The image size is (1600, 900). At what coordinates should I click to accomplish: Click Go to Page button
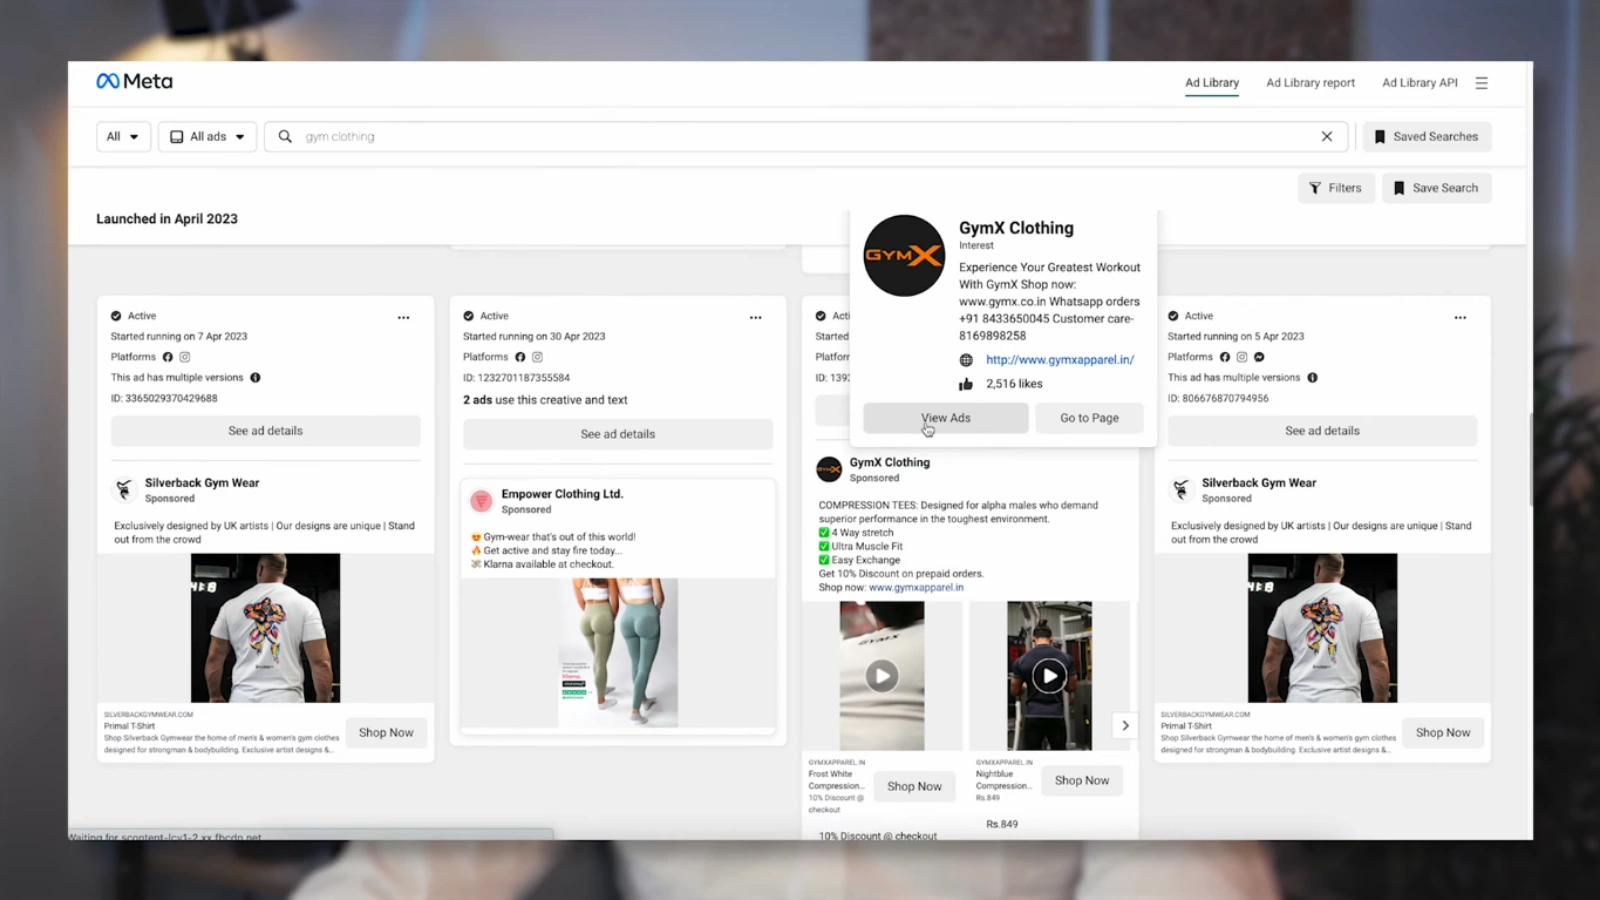1089,418
